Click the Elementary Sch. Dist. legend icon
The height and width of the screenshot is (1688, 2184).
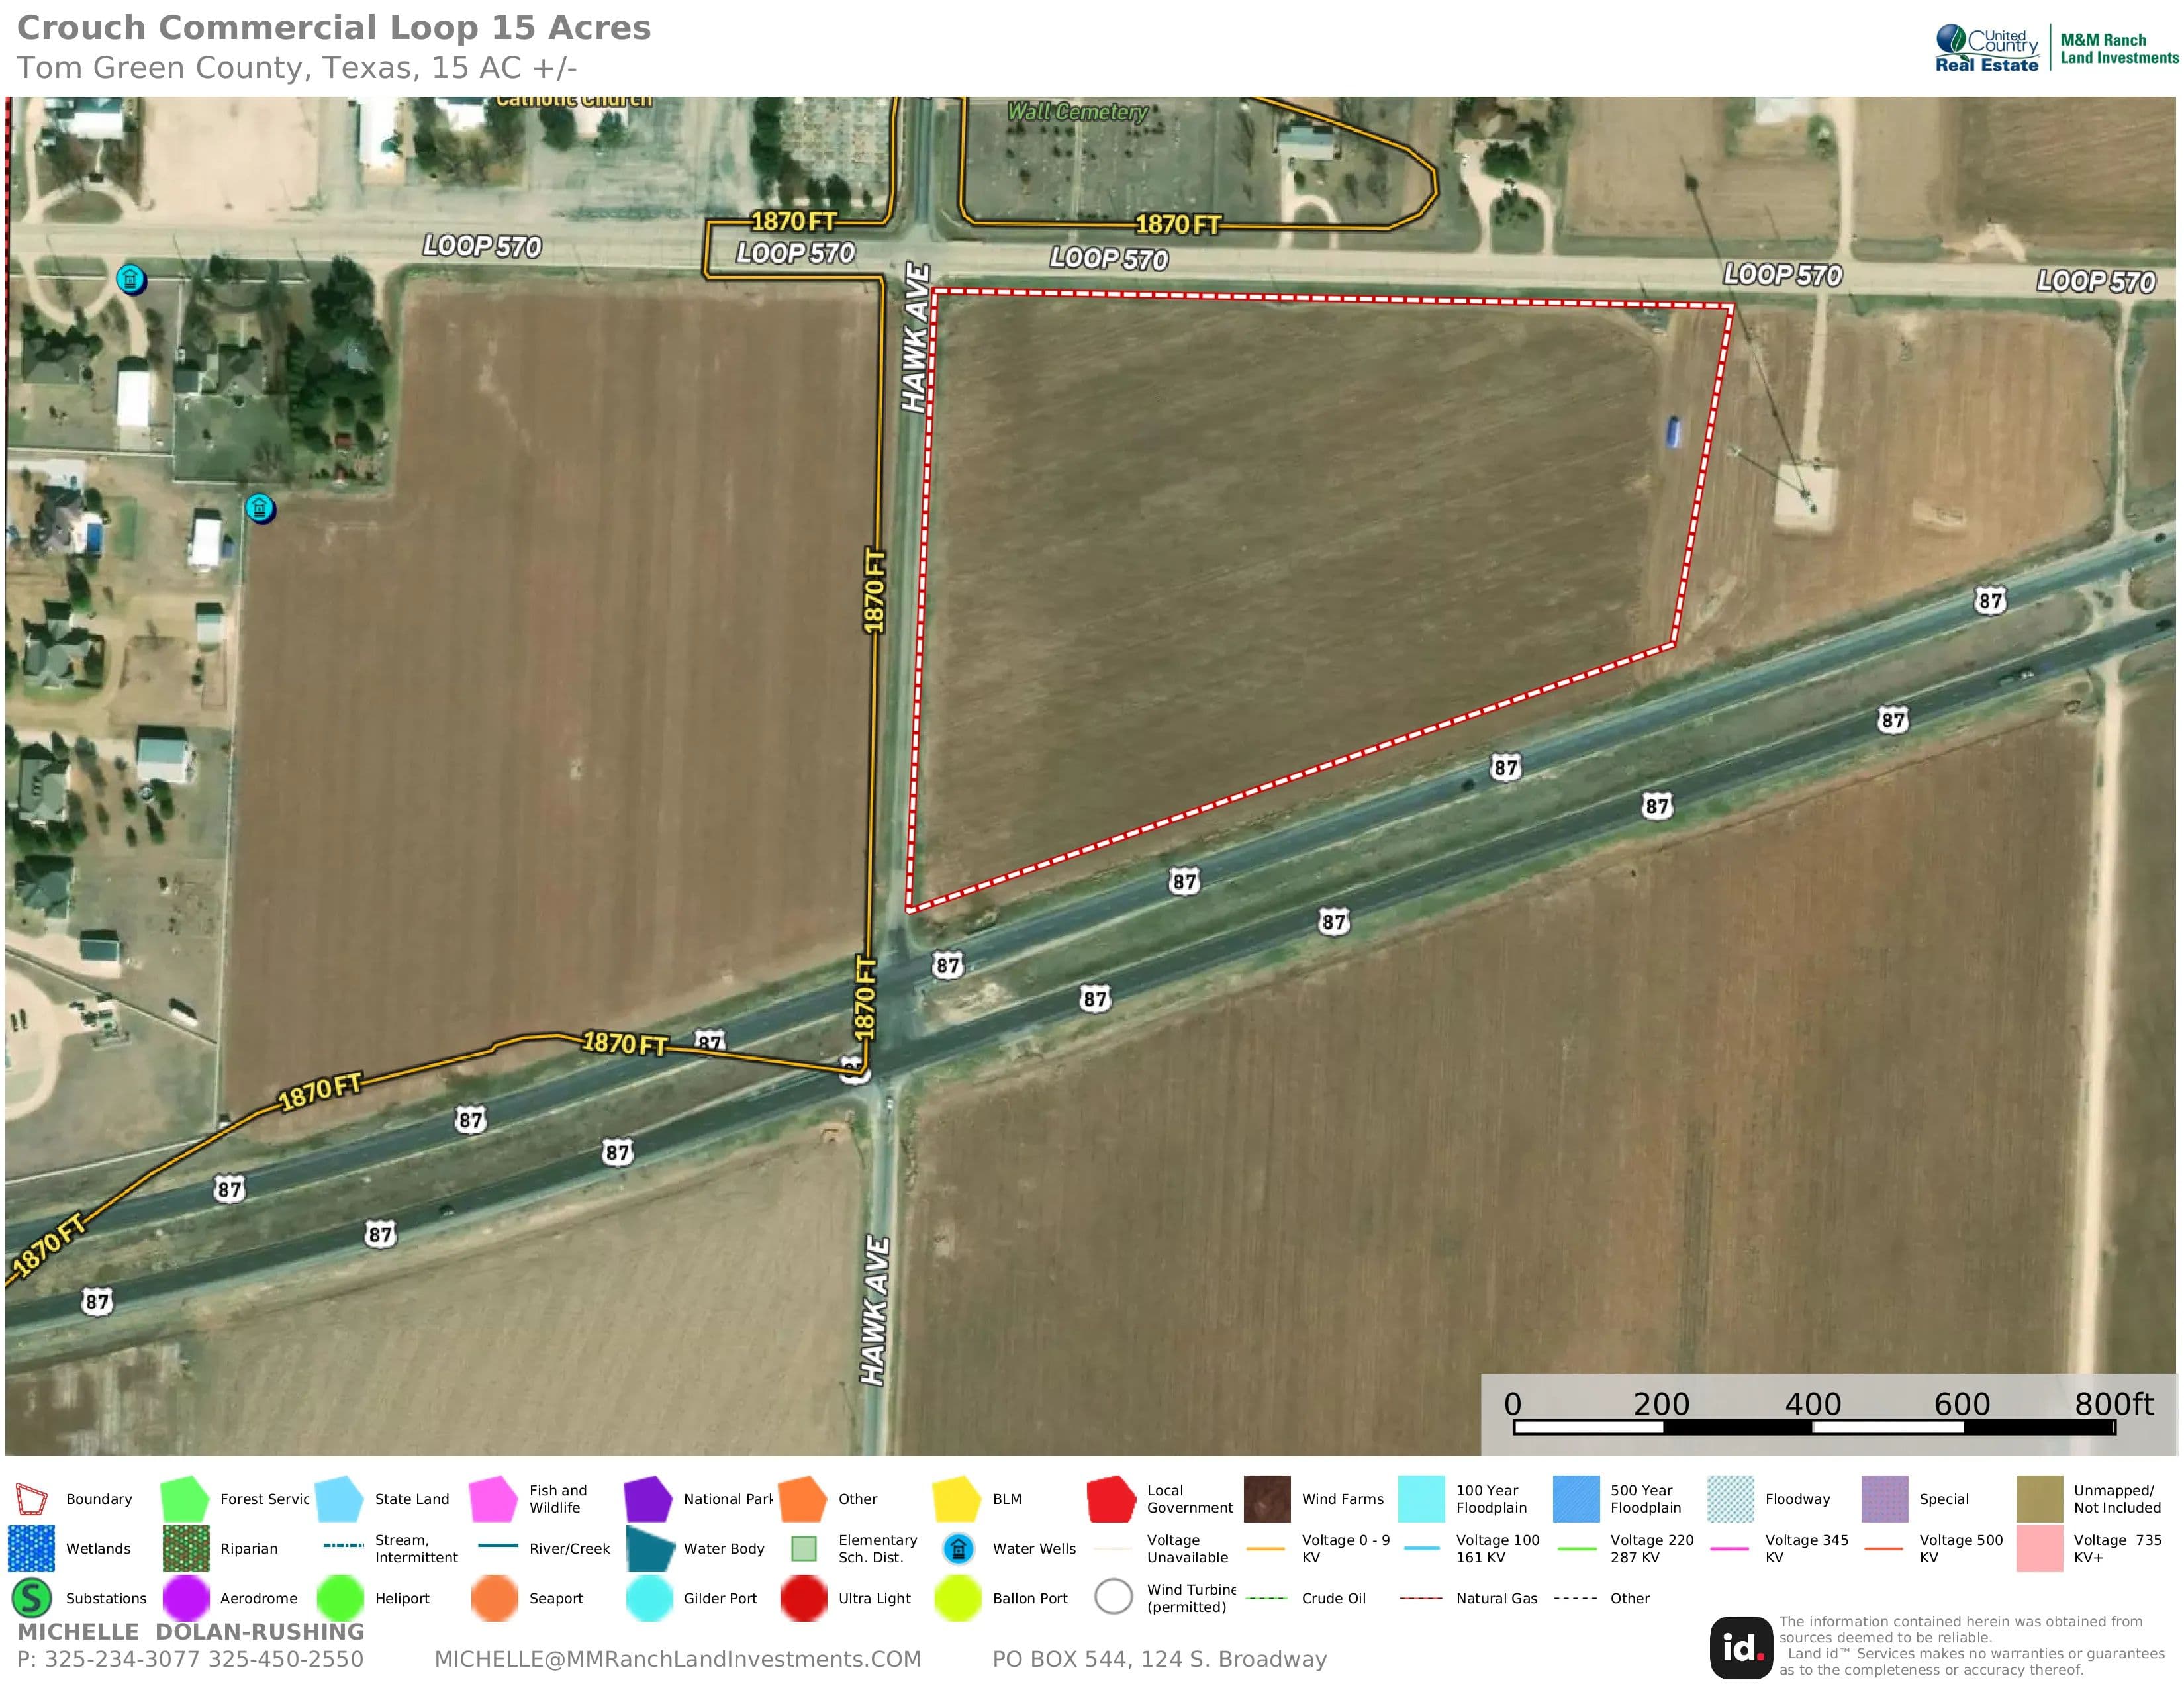[803, 1549]
